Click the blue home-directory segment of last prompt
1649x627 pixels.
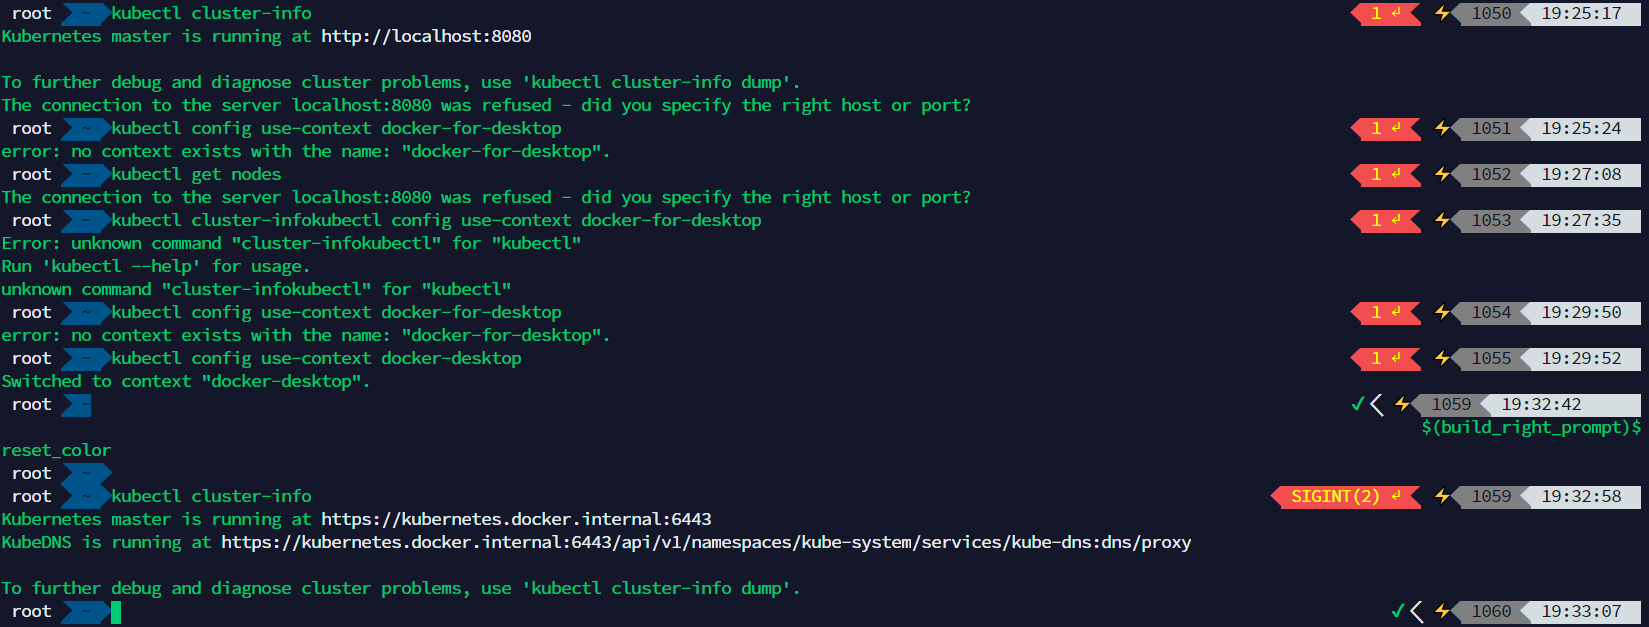coord(86,611)
